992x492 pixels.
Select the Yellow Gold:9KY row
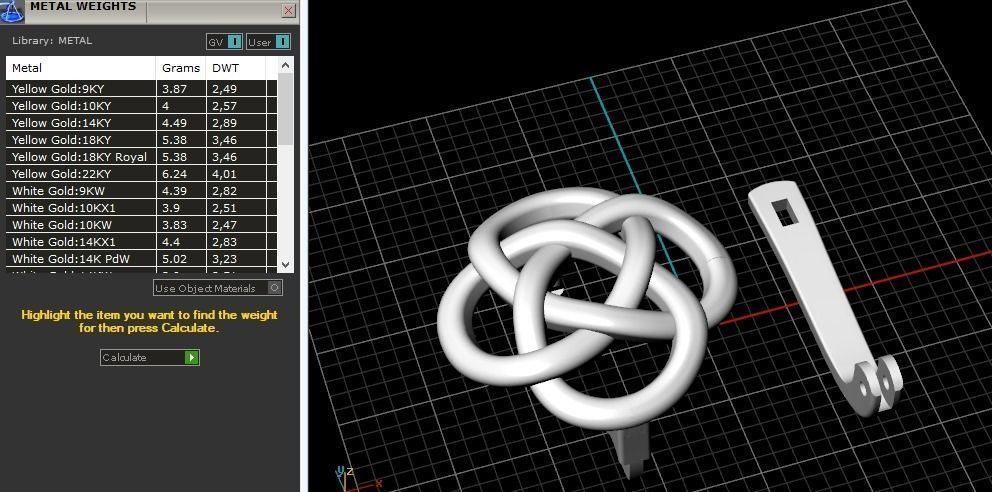(142, 89)
